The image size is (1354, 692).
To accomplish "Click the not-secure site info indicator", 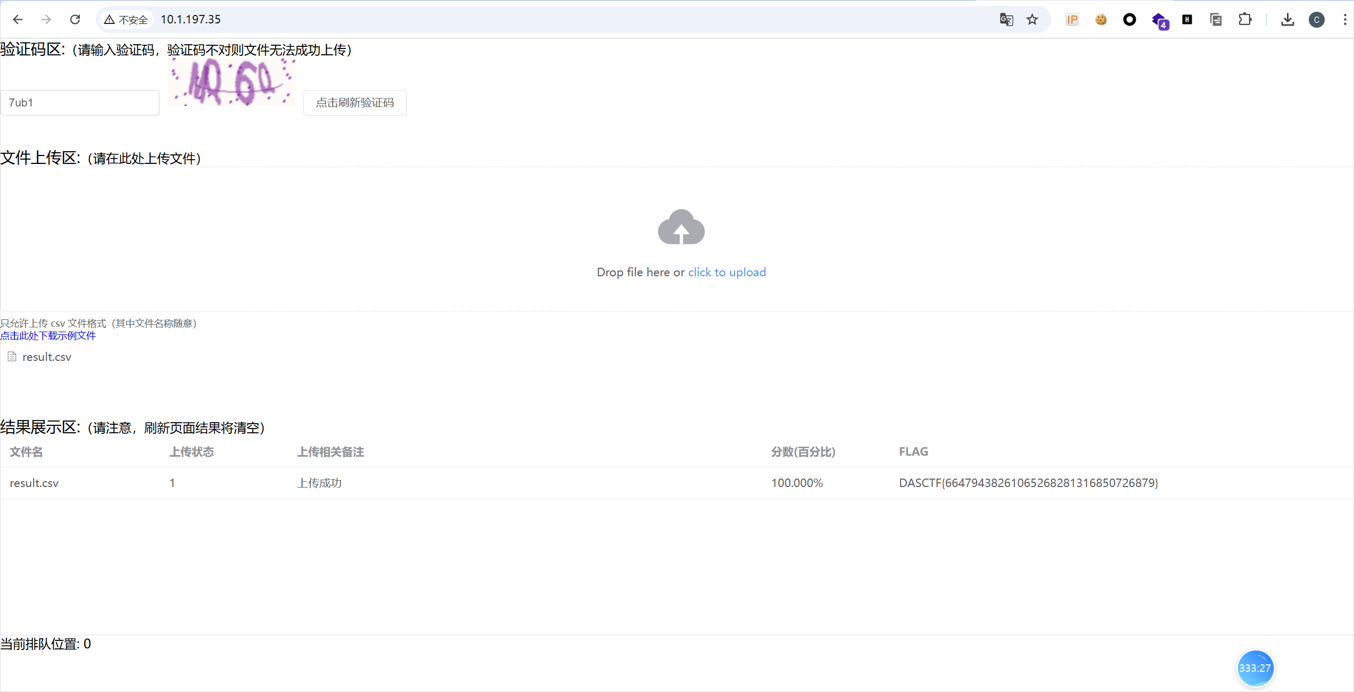I will point(126,20).
